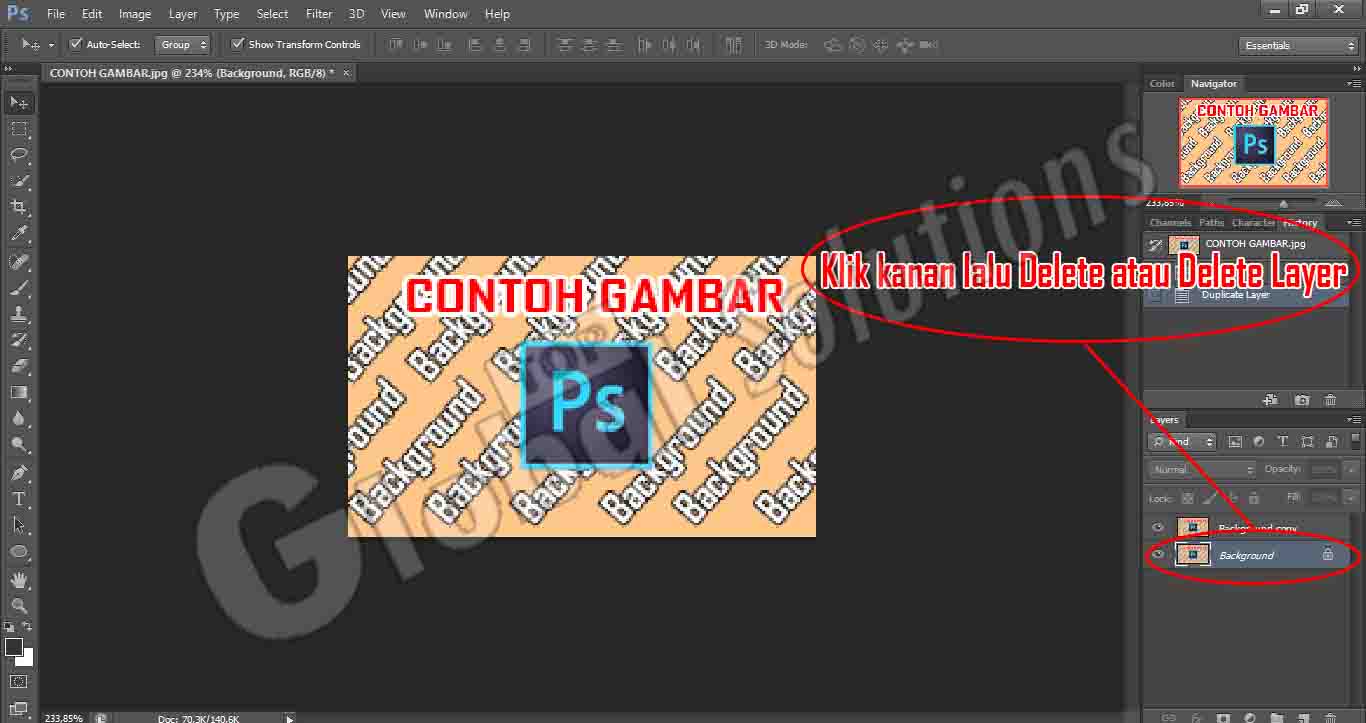
Task: Hide the Background layer eye icon
Action: click(x=1158, y=555)
